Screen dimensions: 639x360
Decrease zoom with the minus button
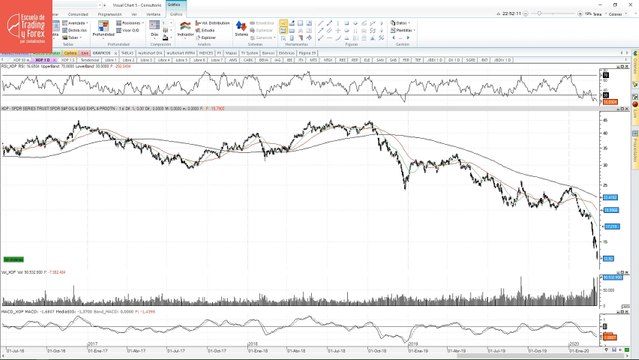pos(526,13)
